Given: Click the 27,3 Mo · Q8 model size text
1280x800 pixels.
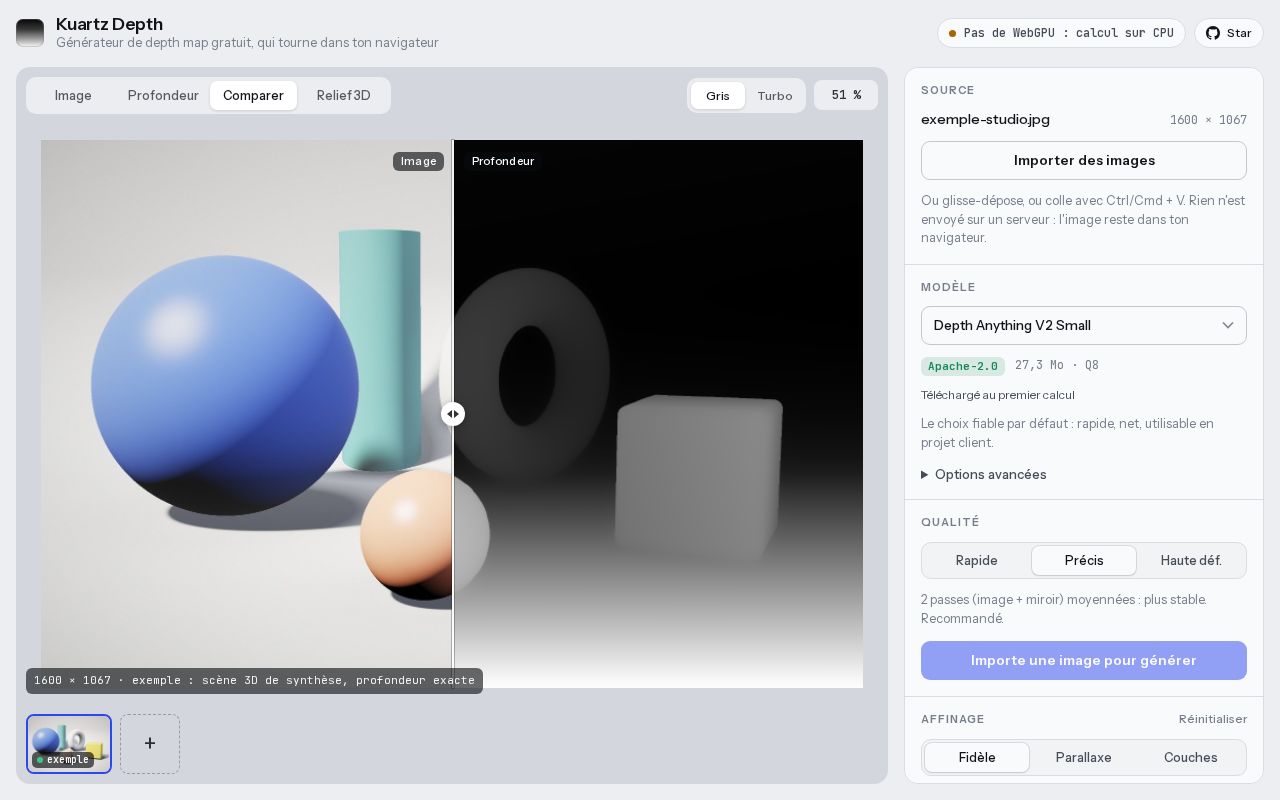Looking at the screenshot, I should tap(1056, 366).
